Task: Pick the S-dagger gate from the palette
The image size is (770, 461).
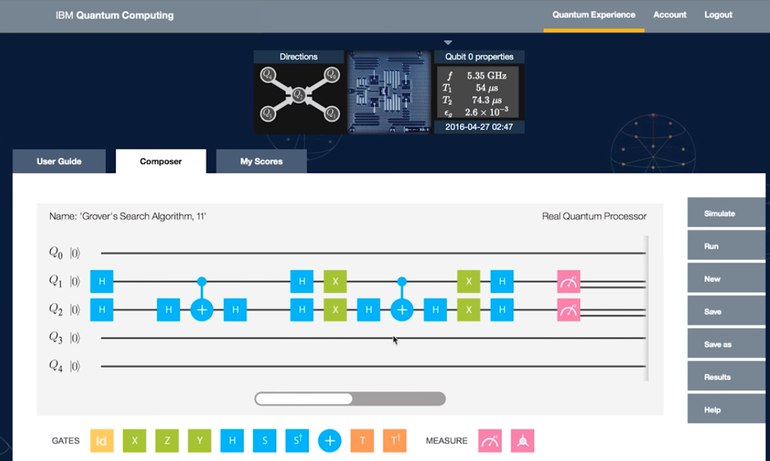Action: pyautogui.click(x=297, y=440)
